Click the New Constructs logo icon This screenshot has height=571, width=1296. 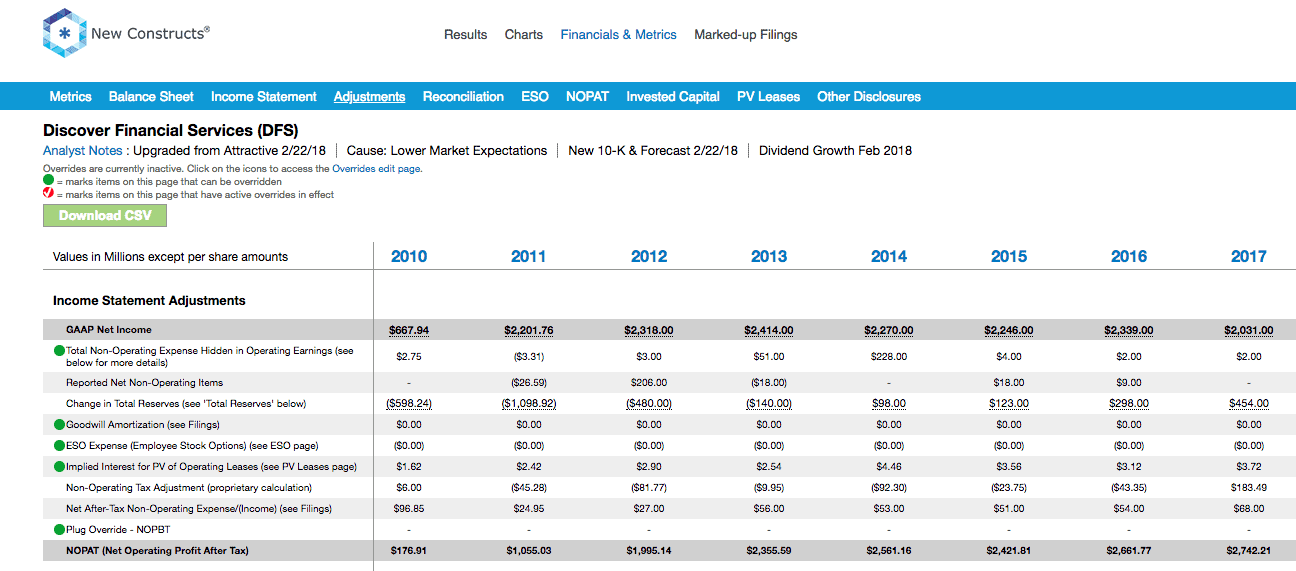pos(64,34)
